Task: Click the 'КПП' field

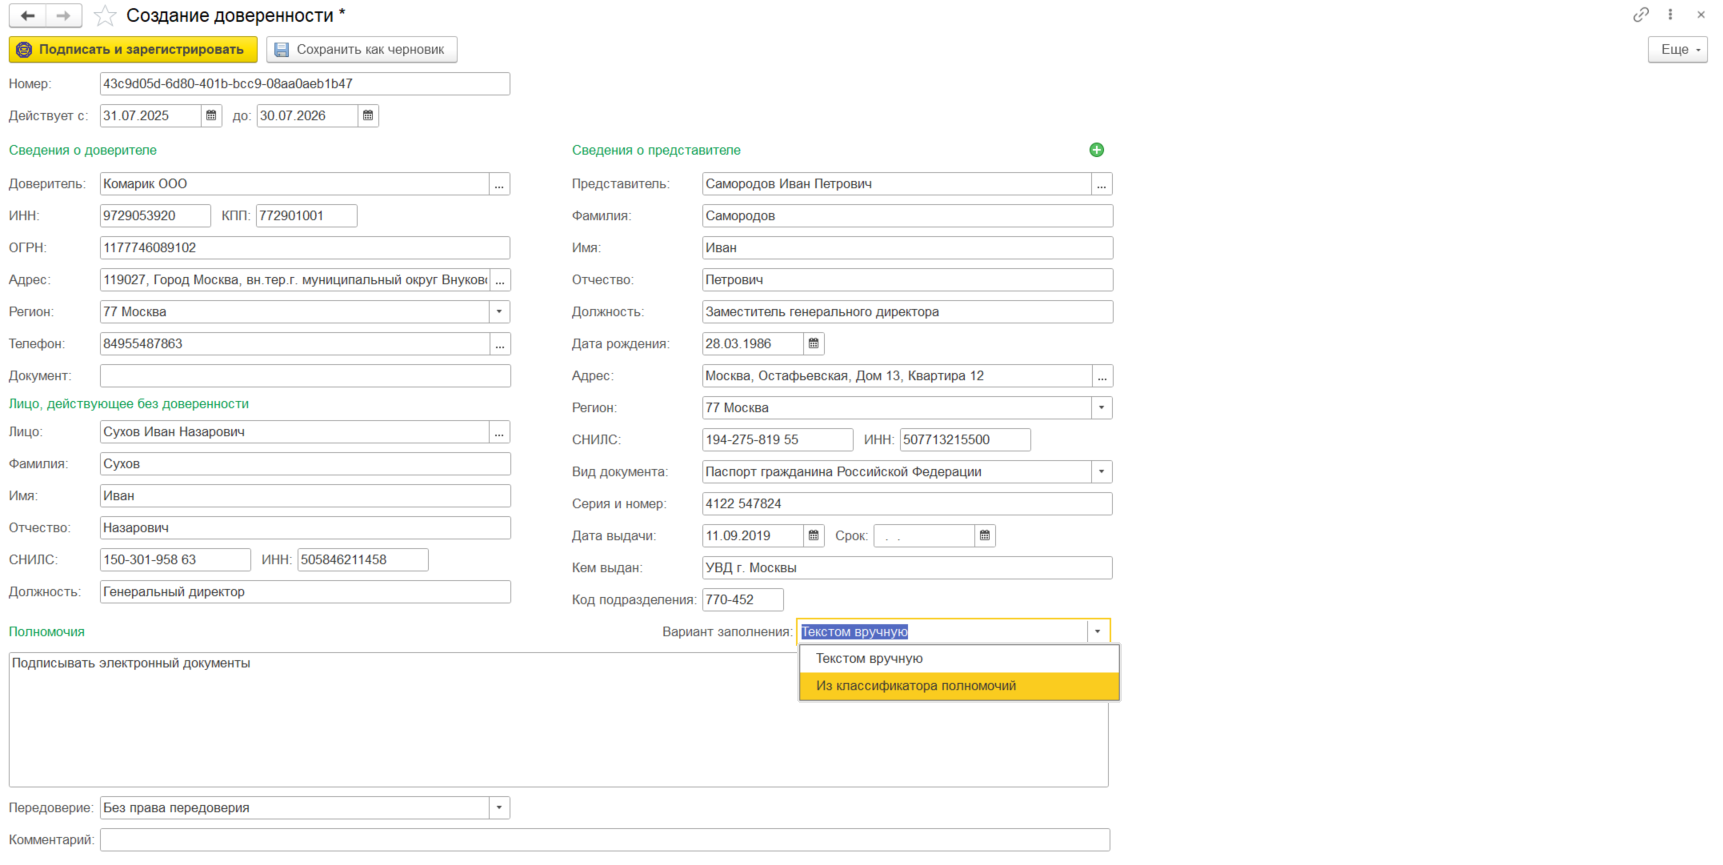Action: pos(307,216)
